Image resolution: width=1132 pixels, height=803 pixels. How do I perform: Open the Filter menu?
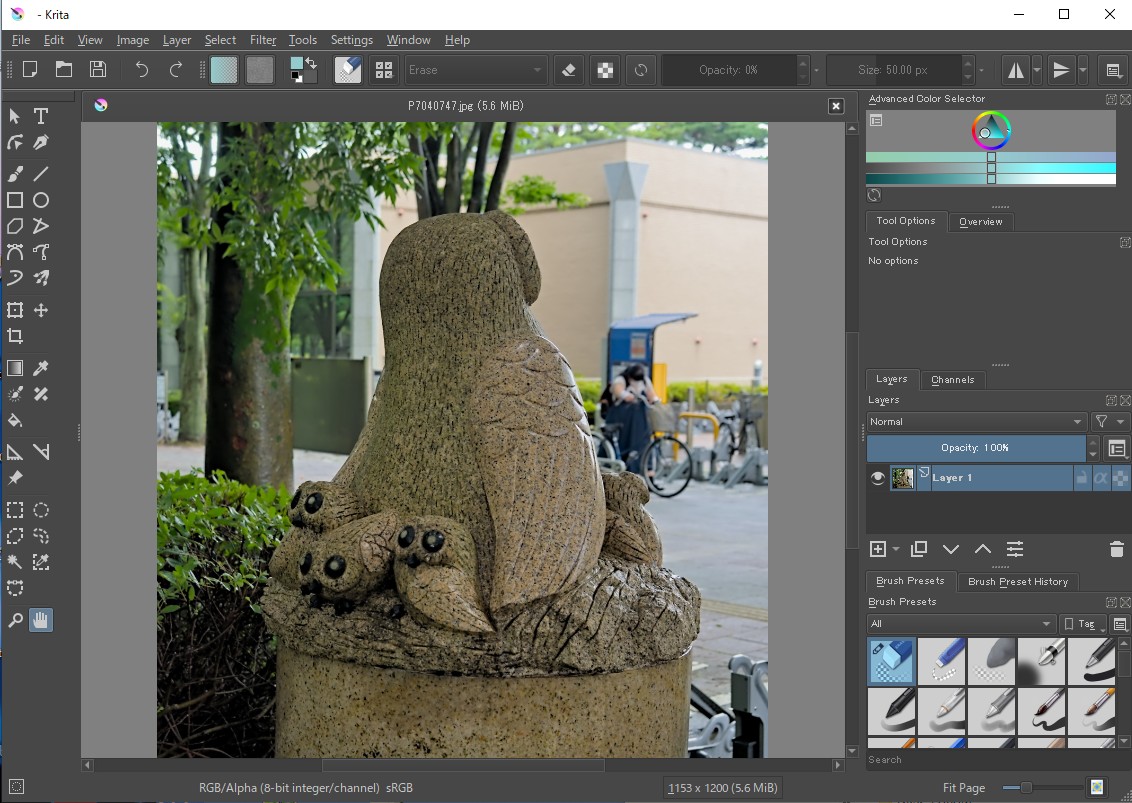pyautogui.click(x=263, y=40)
